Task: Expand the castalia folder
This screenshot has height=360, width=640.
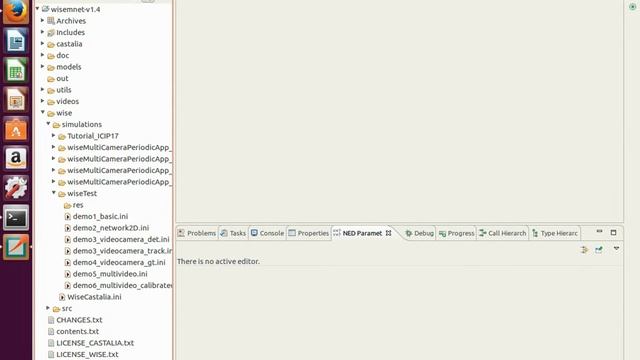Action: (x=42, y=43)
